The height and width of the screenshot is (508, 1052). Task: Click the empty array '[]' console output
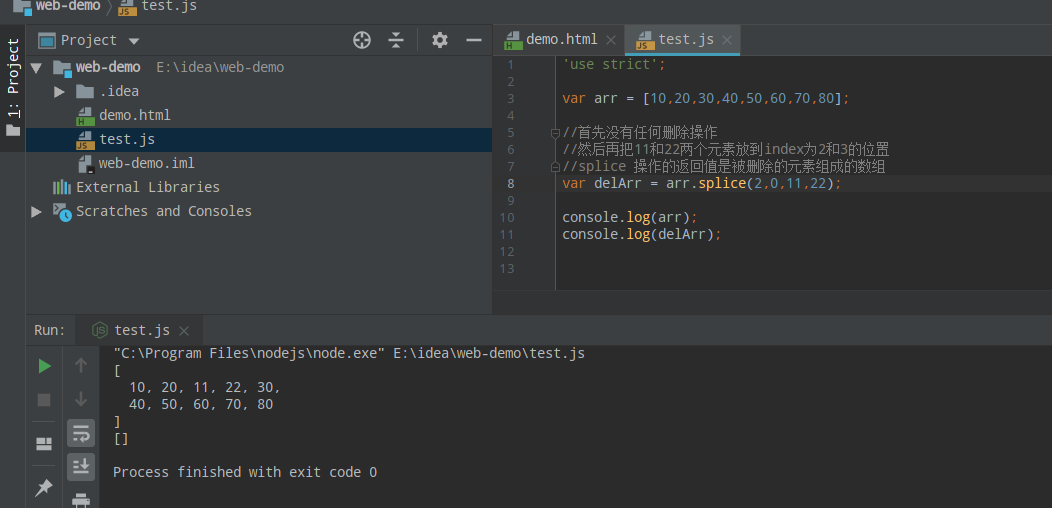pyautogui.click(x=121, y=439)
